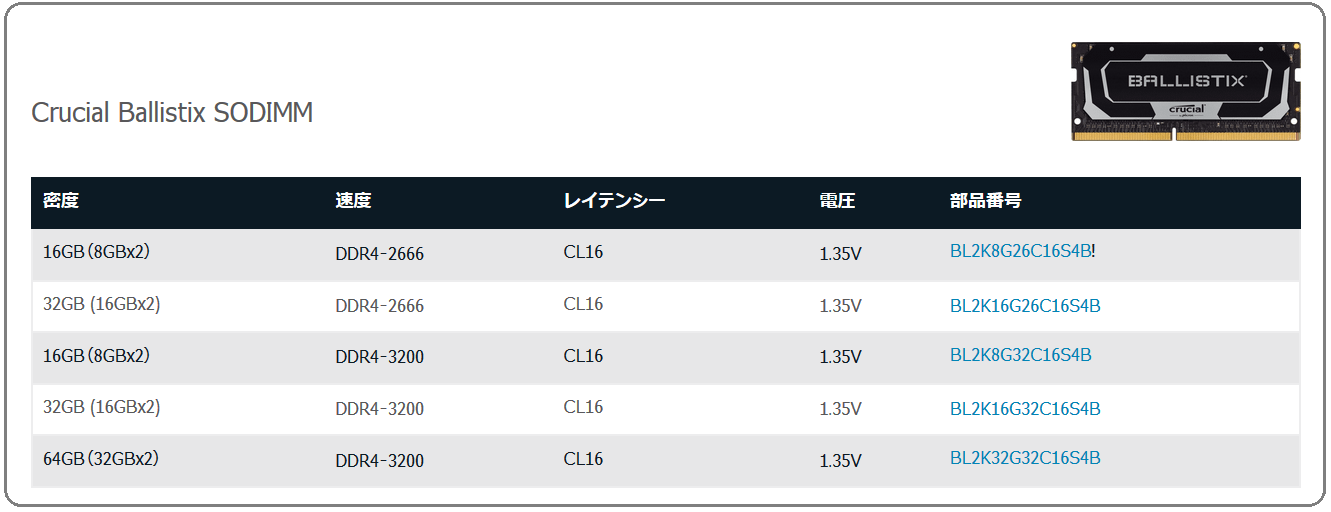This screenshot has width=1331, height=512.
Task: Select the 64GB (32GBx2) density cell
Action: pos(101,459)
